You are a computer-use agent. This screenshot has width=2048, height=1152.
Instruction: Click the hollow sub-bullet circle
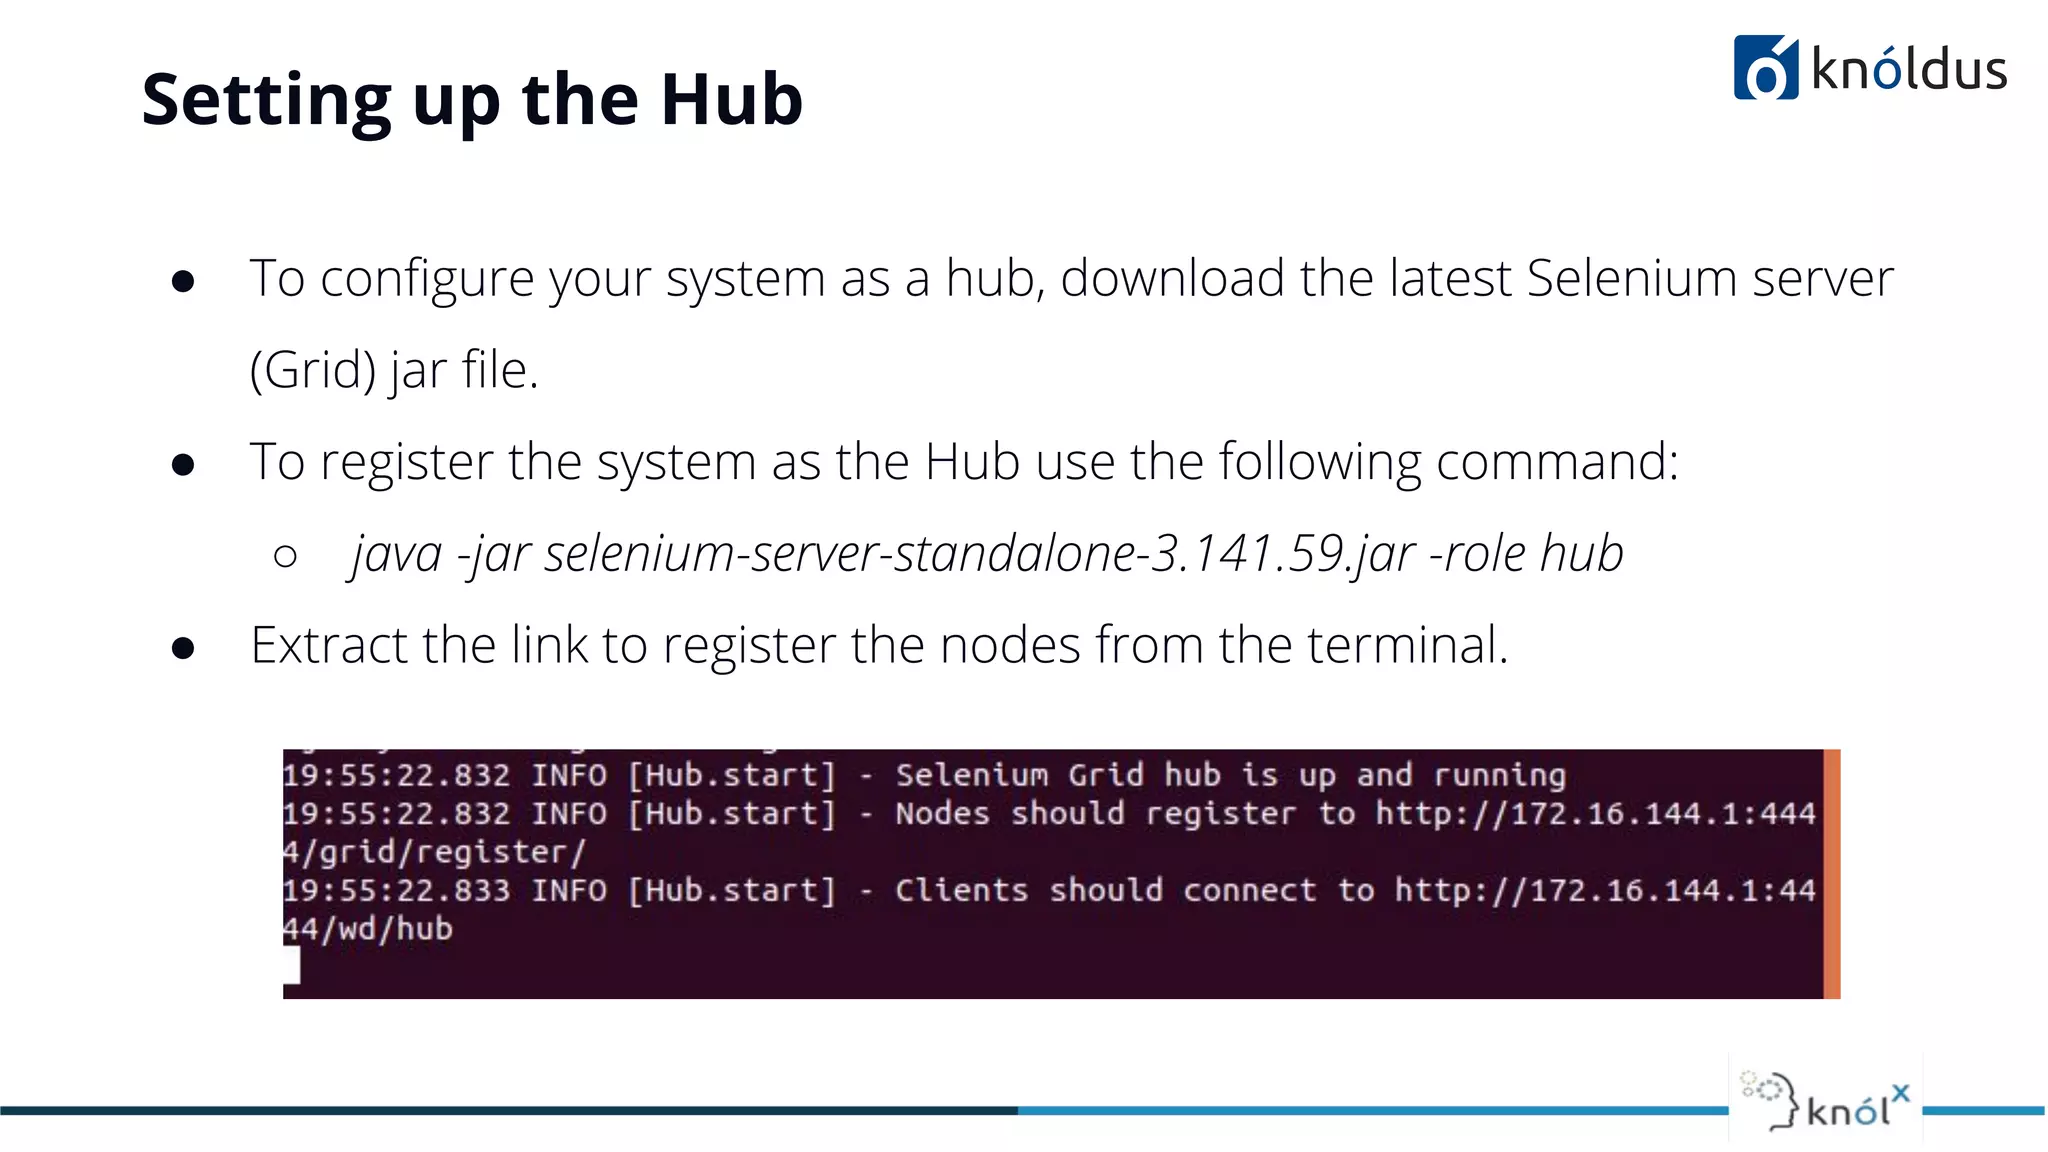click(285, 556)
